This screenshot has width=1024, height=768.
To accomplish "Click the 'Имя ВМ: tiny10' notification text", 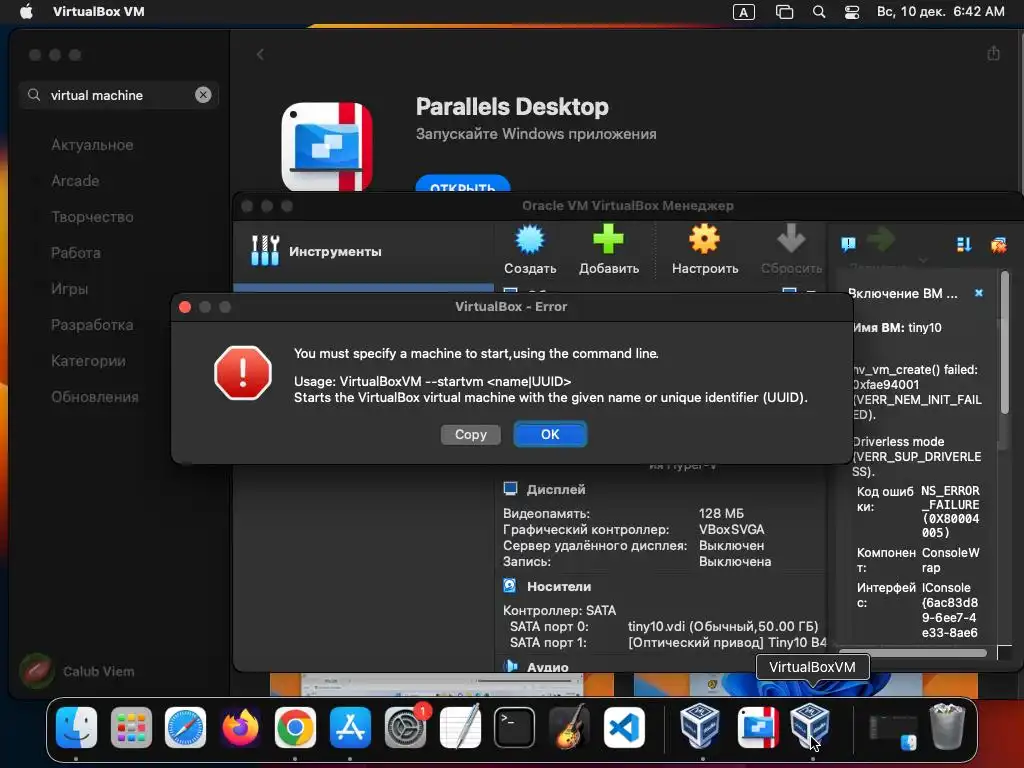I will [897, 328].
